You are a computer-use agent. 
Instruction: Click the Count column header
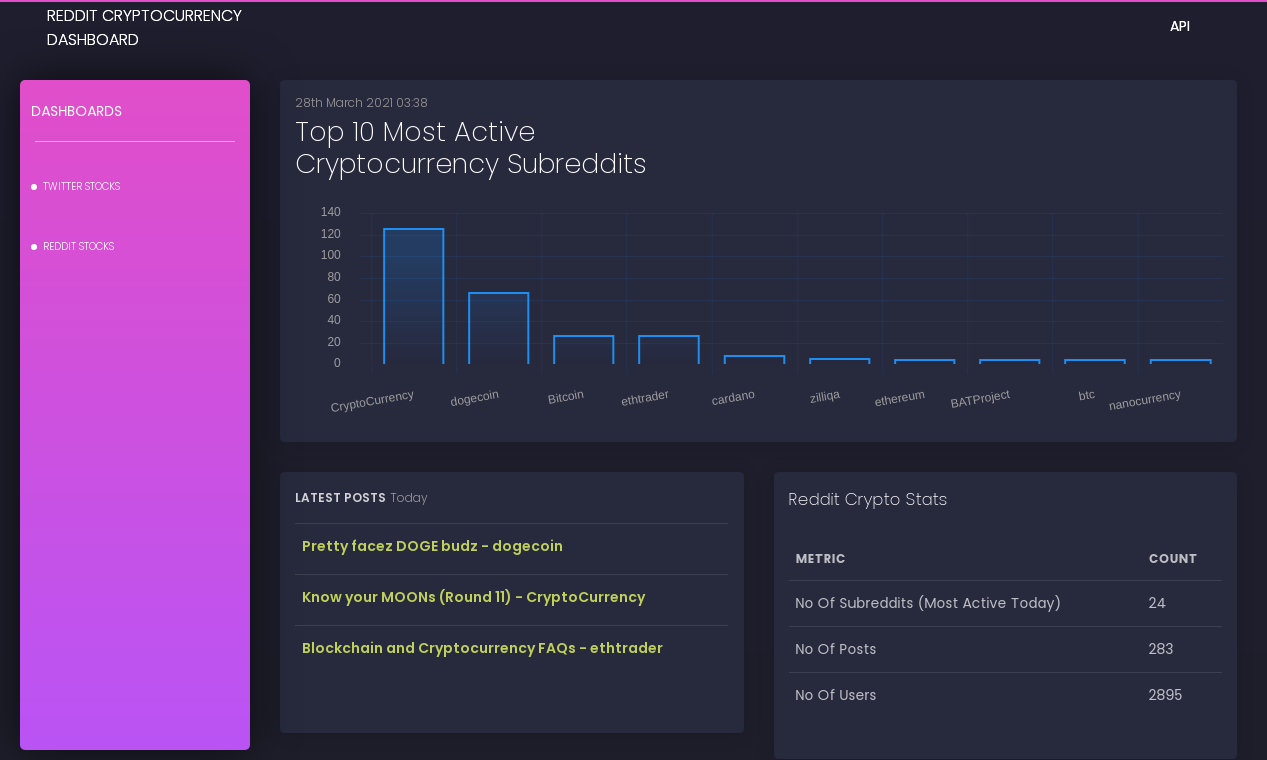click(1172, 559)
